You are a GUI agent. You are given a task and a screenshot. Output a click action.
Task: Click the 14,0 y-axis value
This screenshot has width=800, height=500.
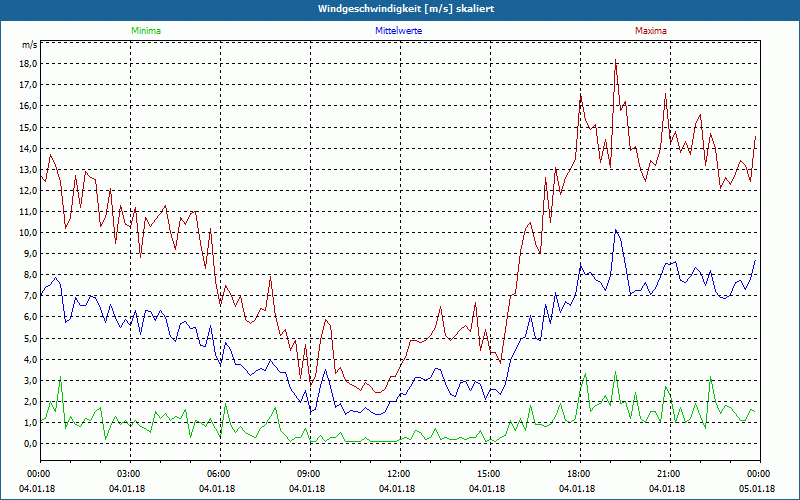click(x=29, y=148)
